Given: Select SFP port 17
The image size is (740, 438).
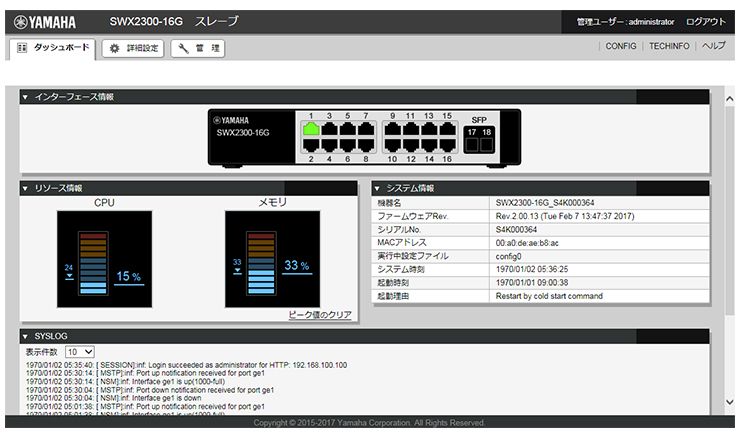Looking at the screenshot, I should [x=472, y=145].
